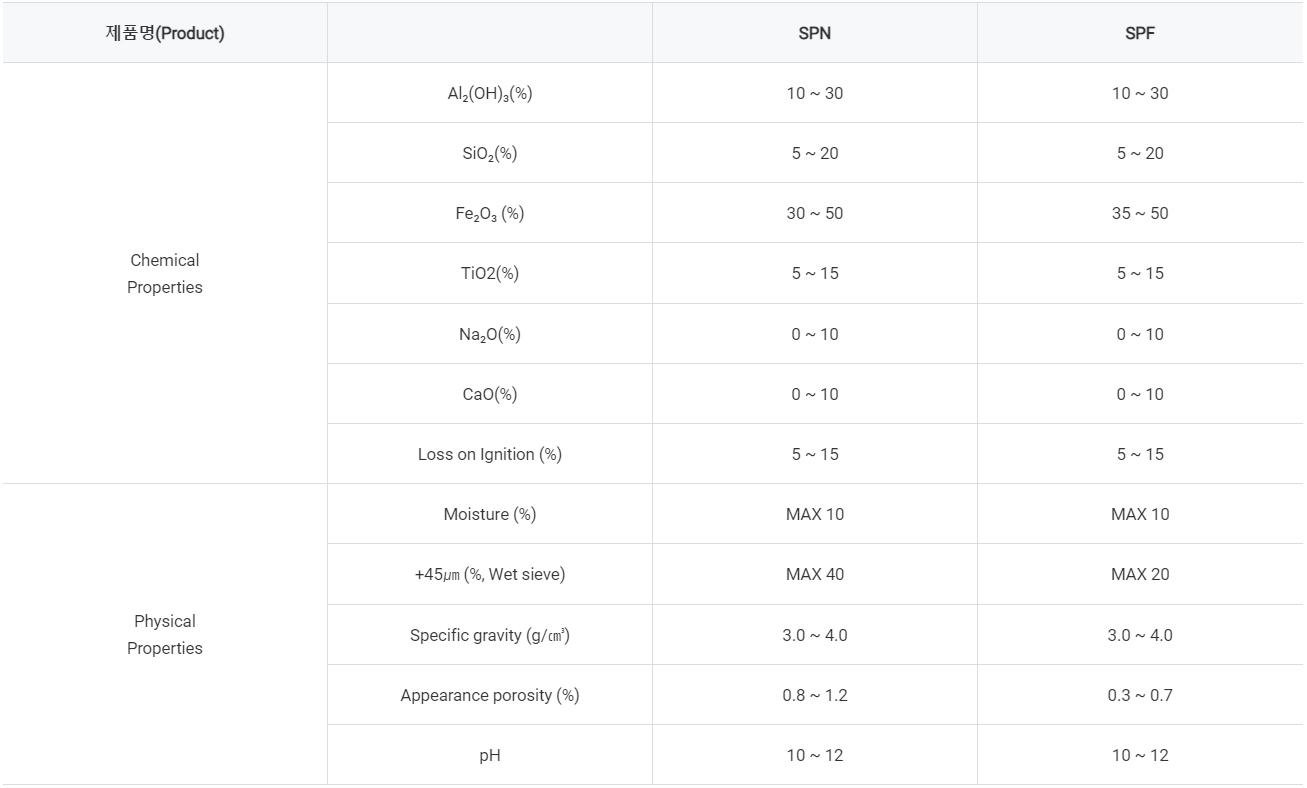Click the Al2(OH)3(%) property cell

pyautogui.click(x=490, y=93)
